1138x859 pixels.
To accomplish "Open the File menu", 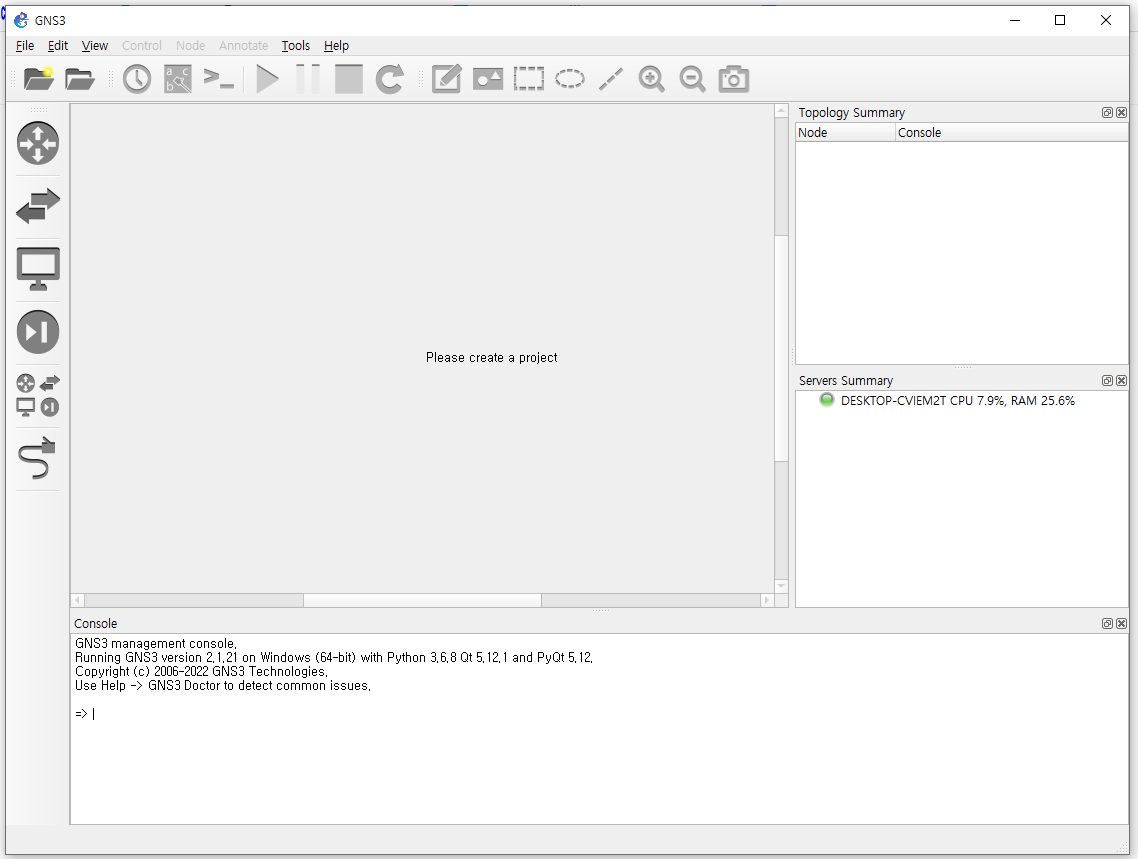I will tap(25, 46).
